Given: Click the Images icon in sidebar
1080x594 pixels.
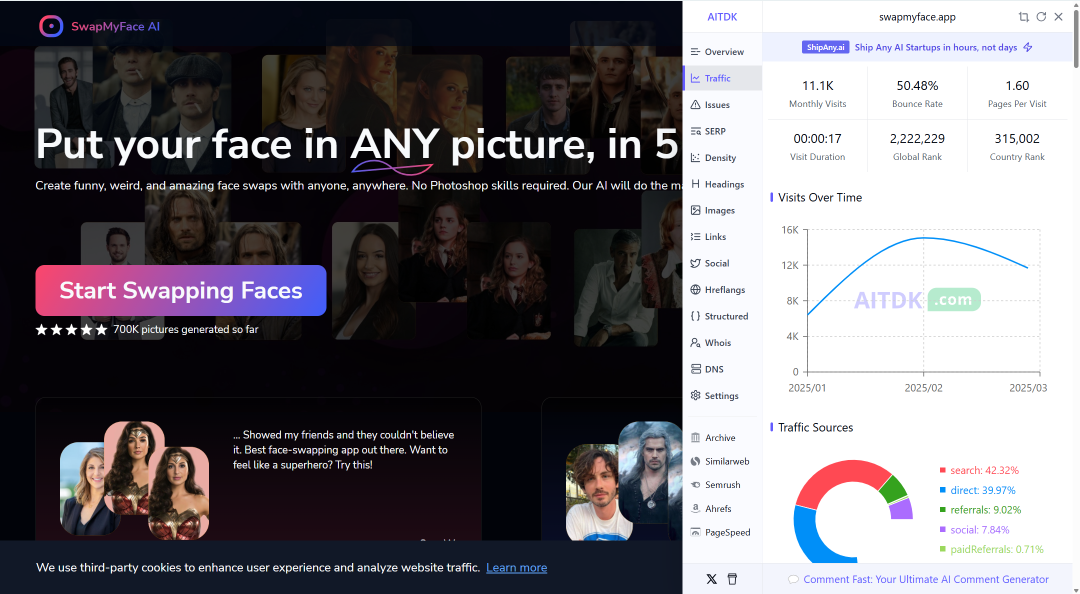Looking at the screenshot, I should [696, 210].
